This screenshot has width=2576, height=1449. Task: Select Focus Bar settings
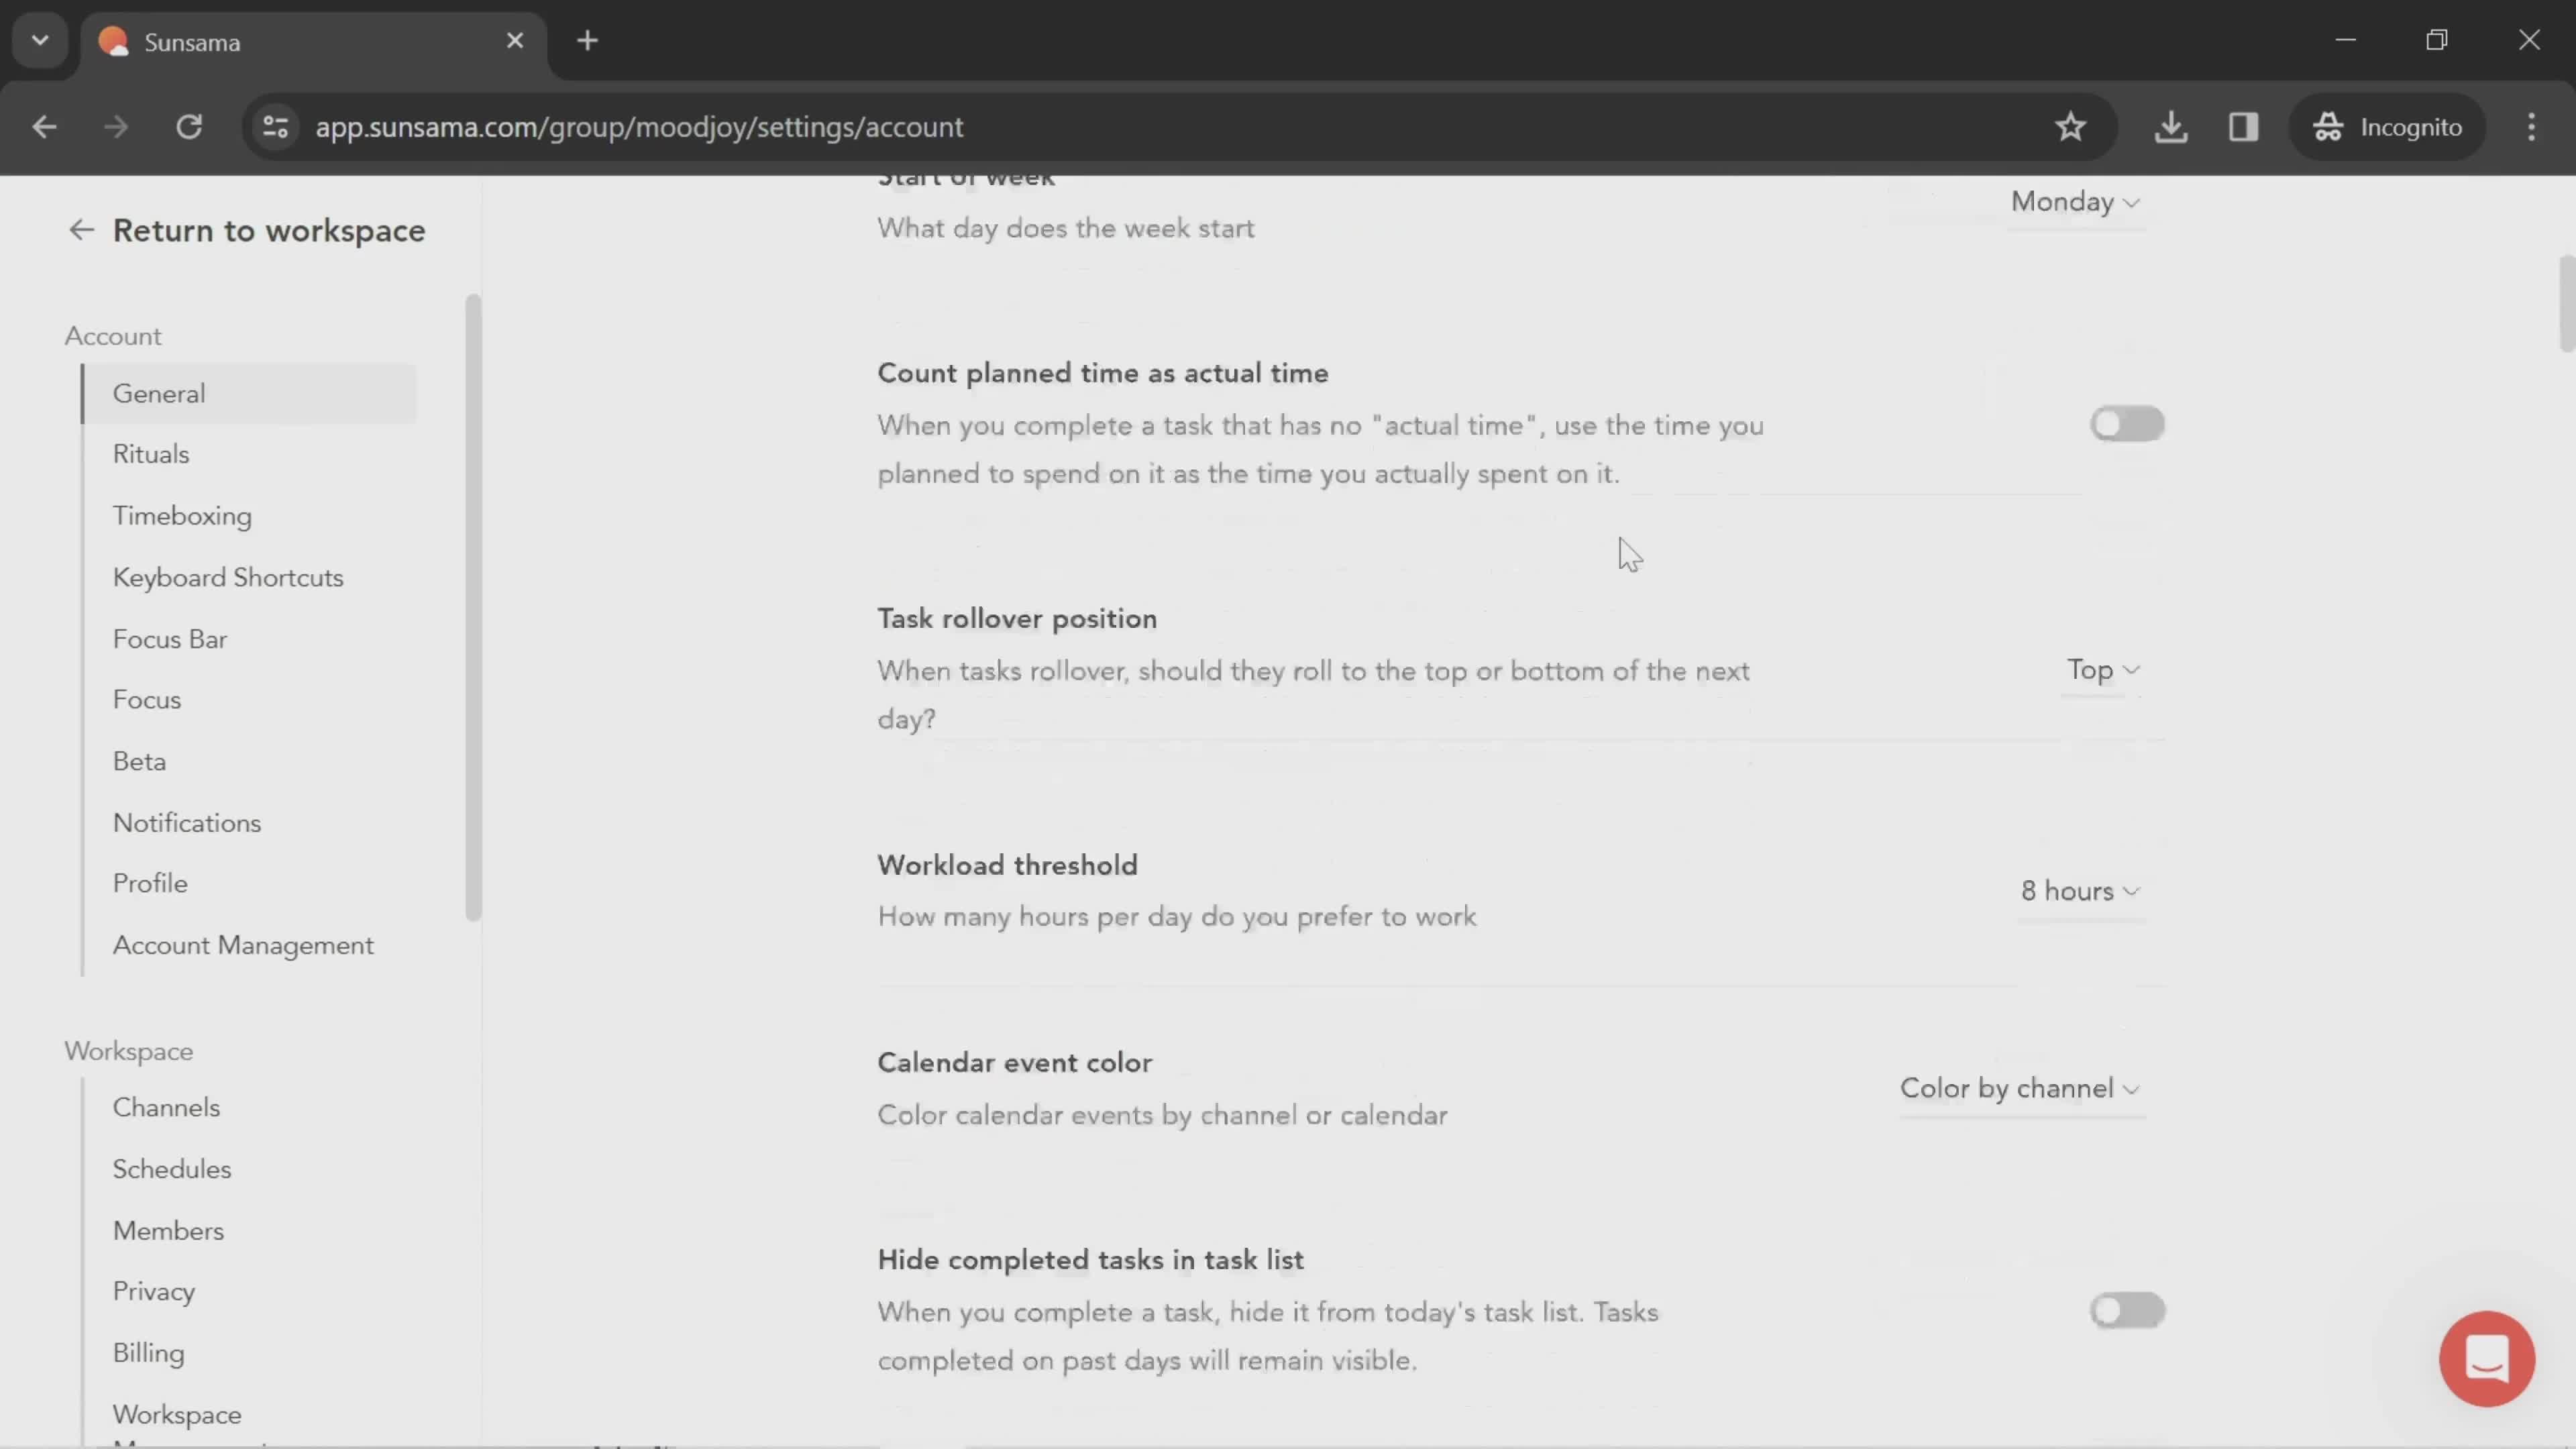[168, 639]
